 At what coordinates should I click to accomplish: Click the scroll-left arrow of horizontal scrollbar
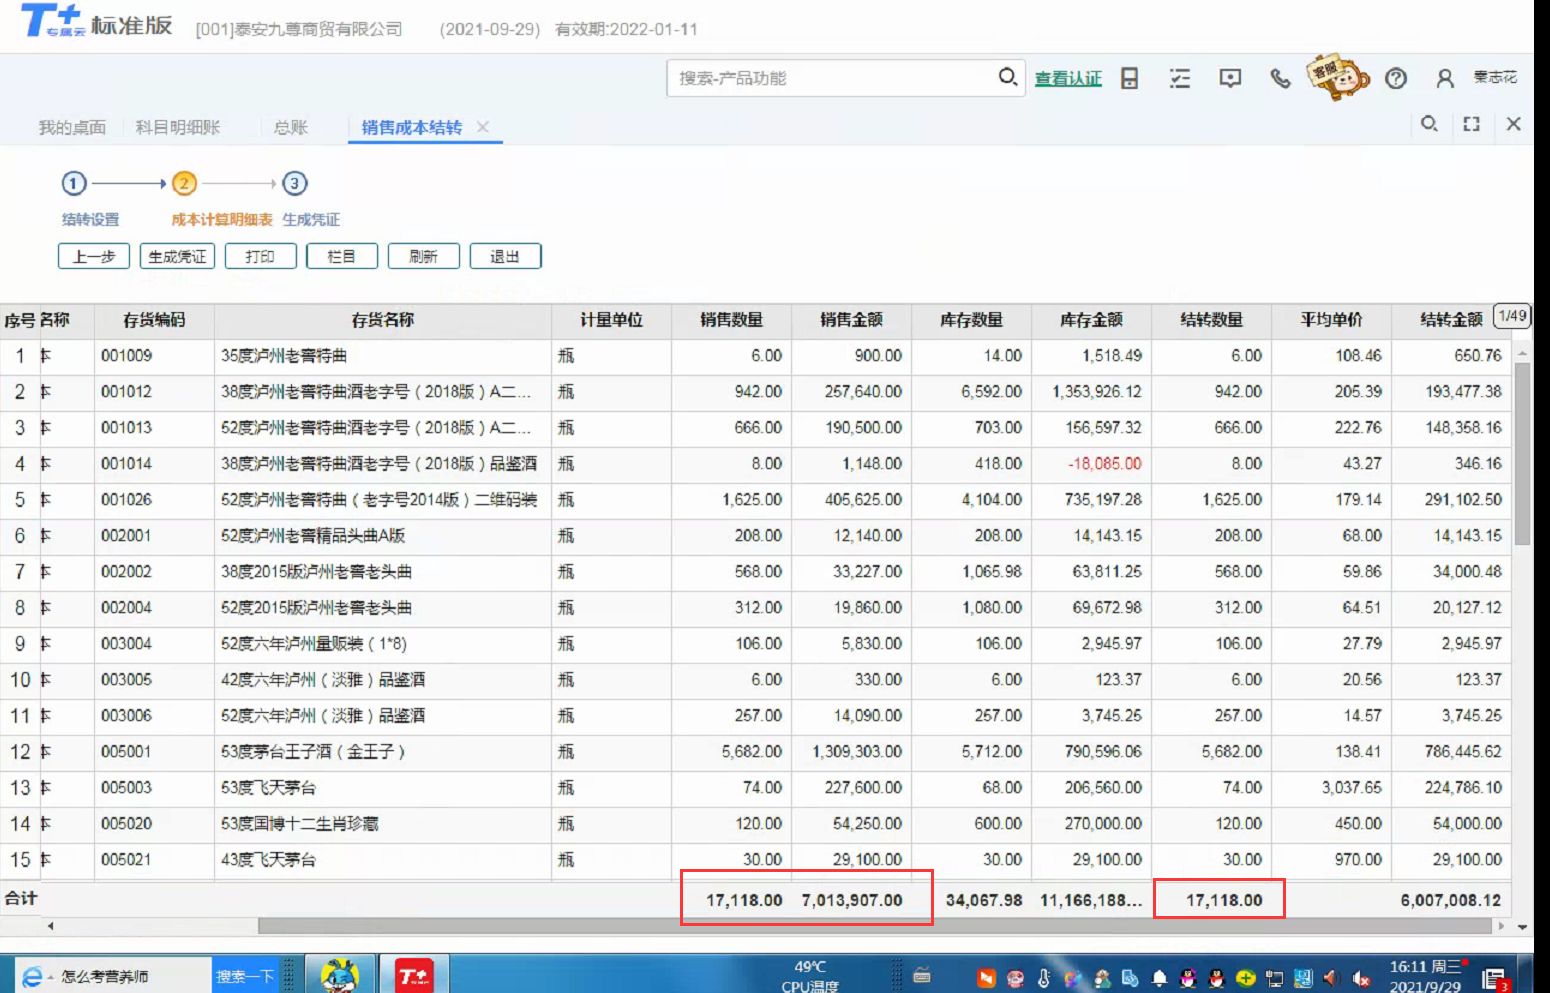50,926
